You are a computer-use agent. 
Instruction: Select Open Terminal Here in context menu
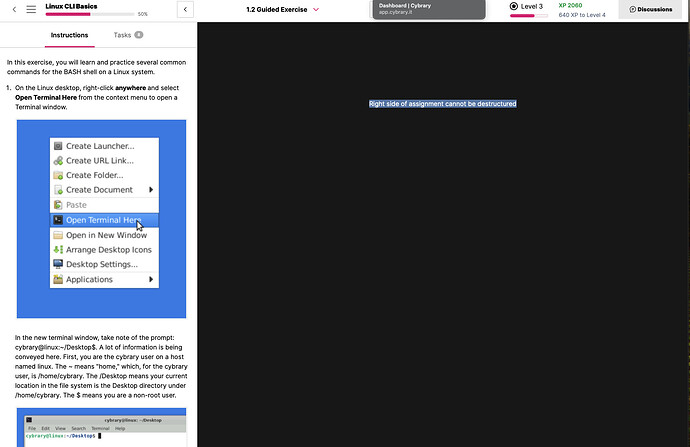click(x=103, y=220)
